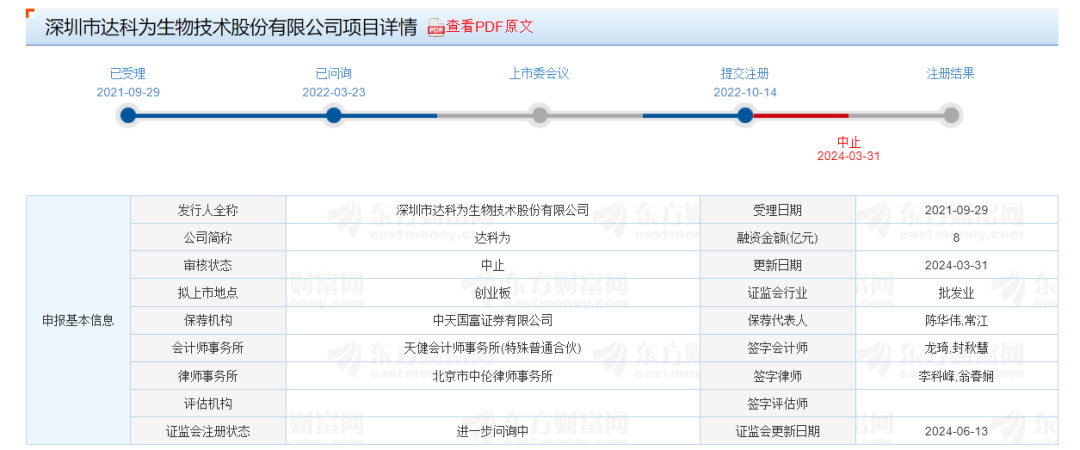The height and width of the screenshot is (450, 1080).
Task: Click the 受理日期 label cell
Action: pyautogui.click(x=778, y=210)
